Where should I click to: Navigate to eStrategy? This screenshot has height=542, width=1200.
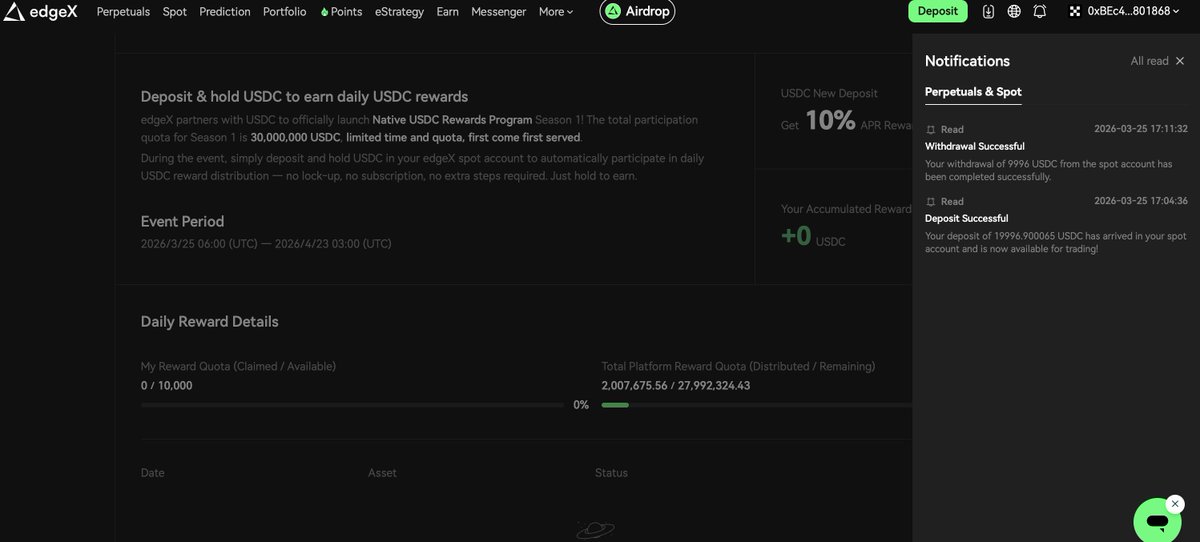pyautogui.click(x=399, y=12)
